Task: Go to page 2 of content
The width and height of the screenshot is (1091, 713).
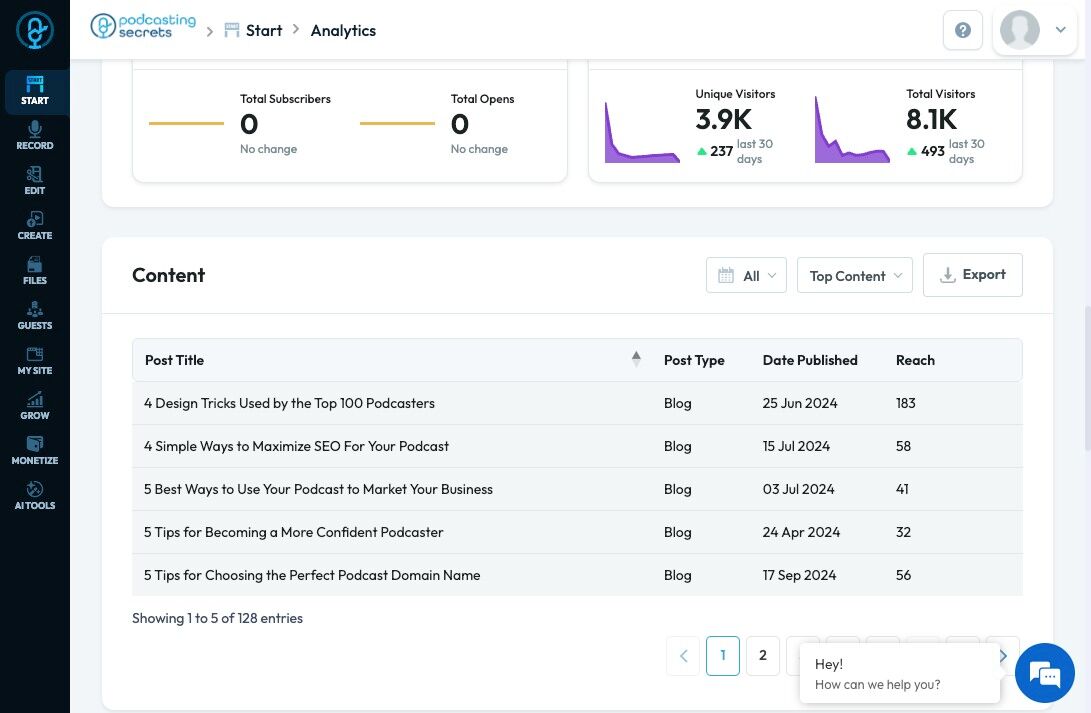Action: click(x=763, y=656)
